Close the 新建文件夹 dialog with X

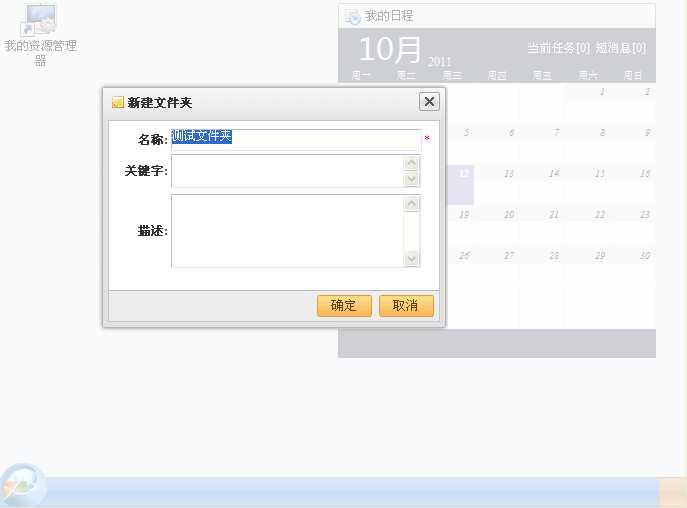coord(429,102)
